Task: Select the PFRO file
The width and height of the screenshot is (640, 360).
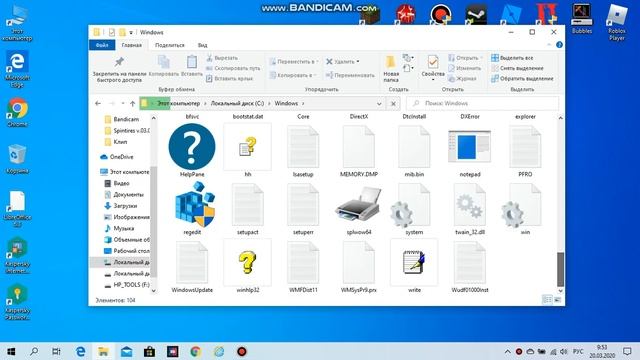Action: tap(525, 147)
